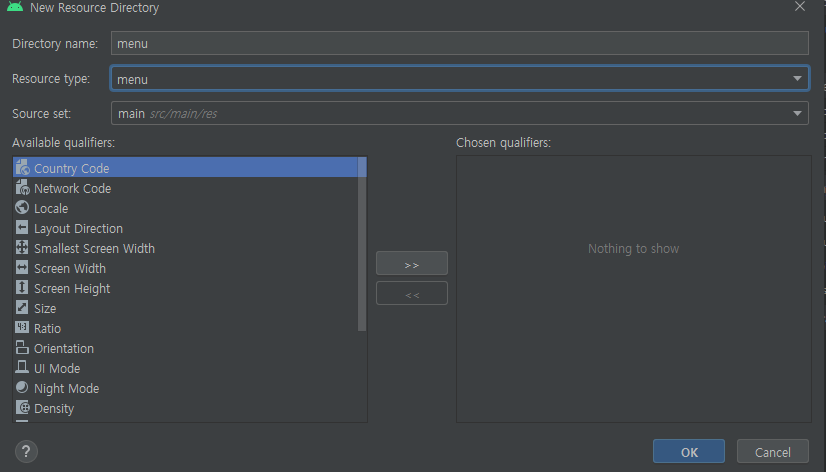Click the Directory name input field

tap(459, 43)
